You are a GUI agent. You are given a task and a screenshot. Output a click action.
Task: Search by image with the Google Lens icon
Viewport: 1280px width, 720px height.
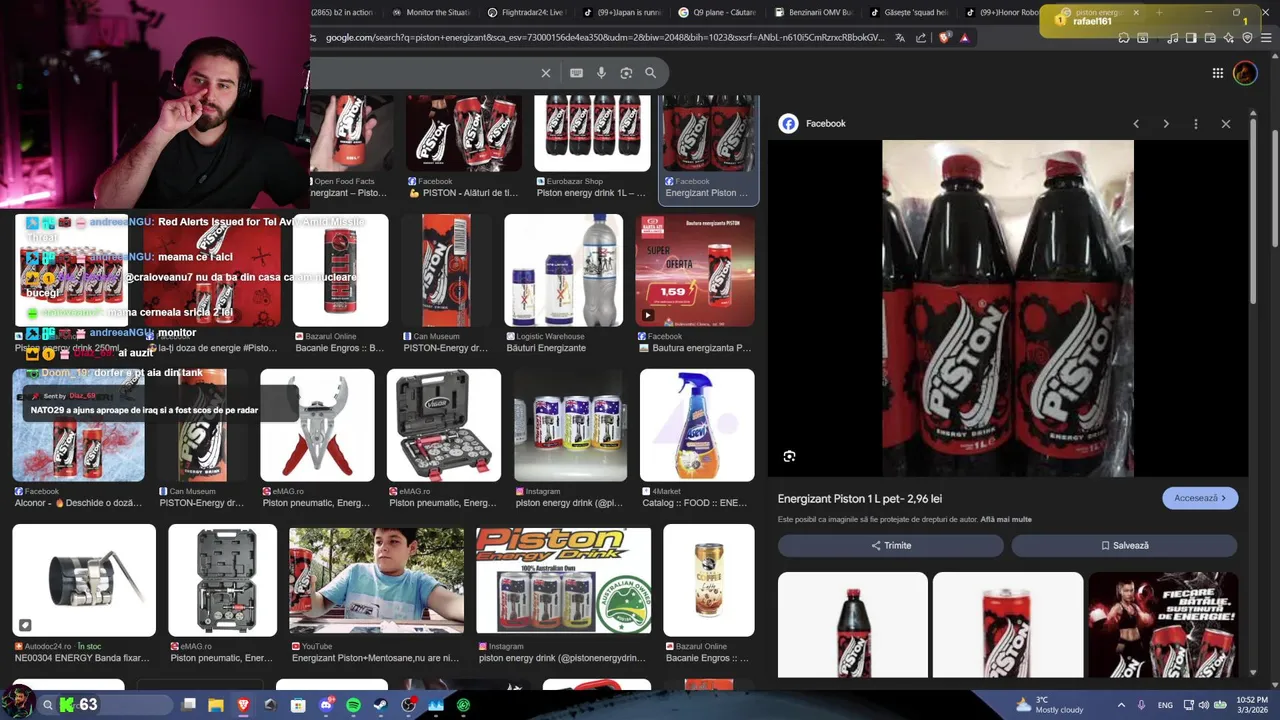[626, 73]
